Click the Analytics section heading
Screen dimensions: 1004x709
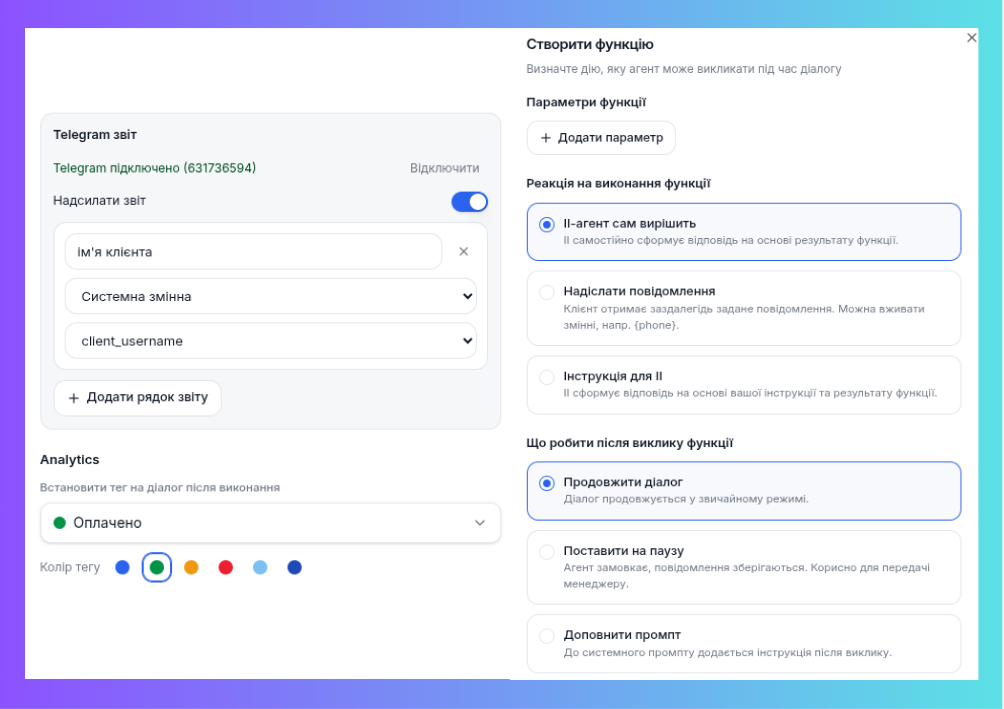(x=70, y=460)
